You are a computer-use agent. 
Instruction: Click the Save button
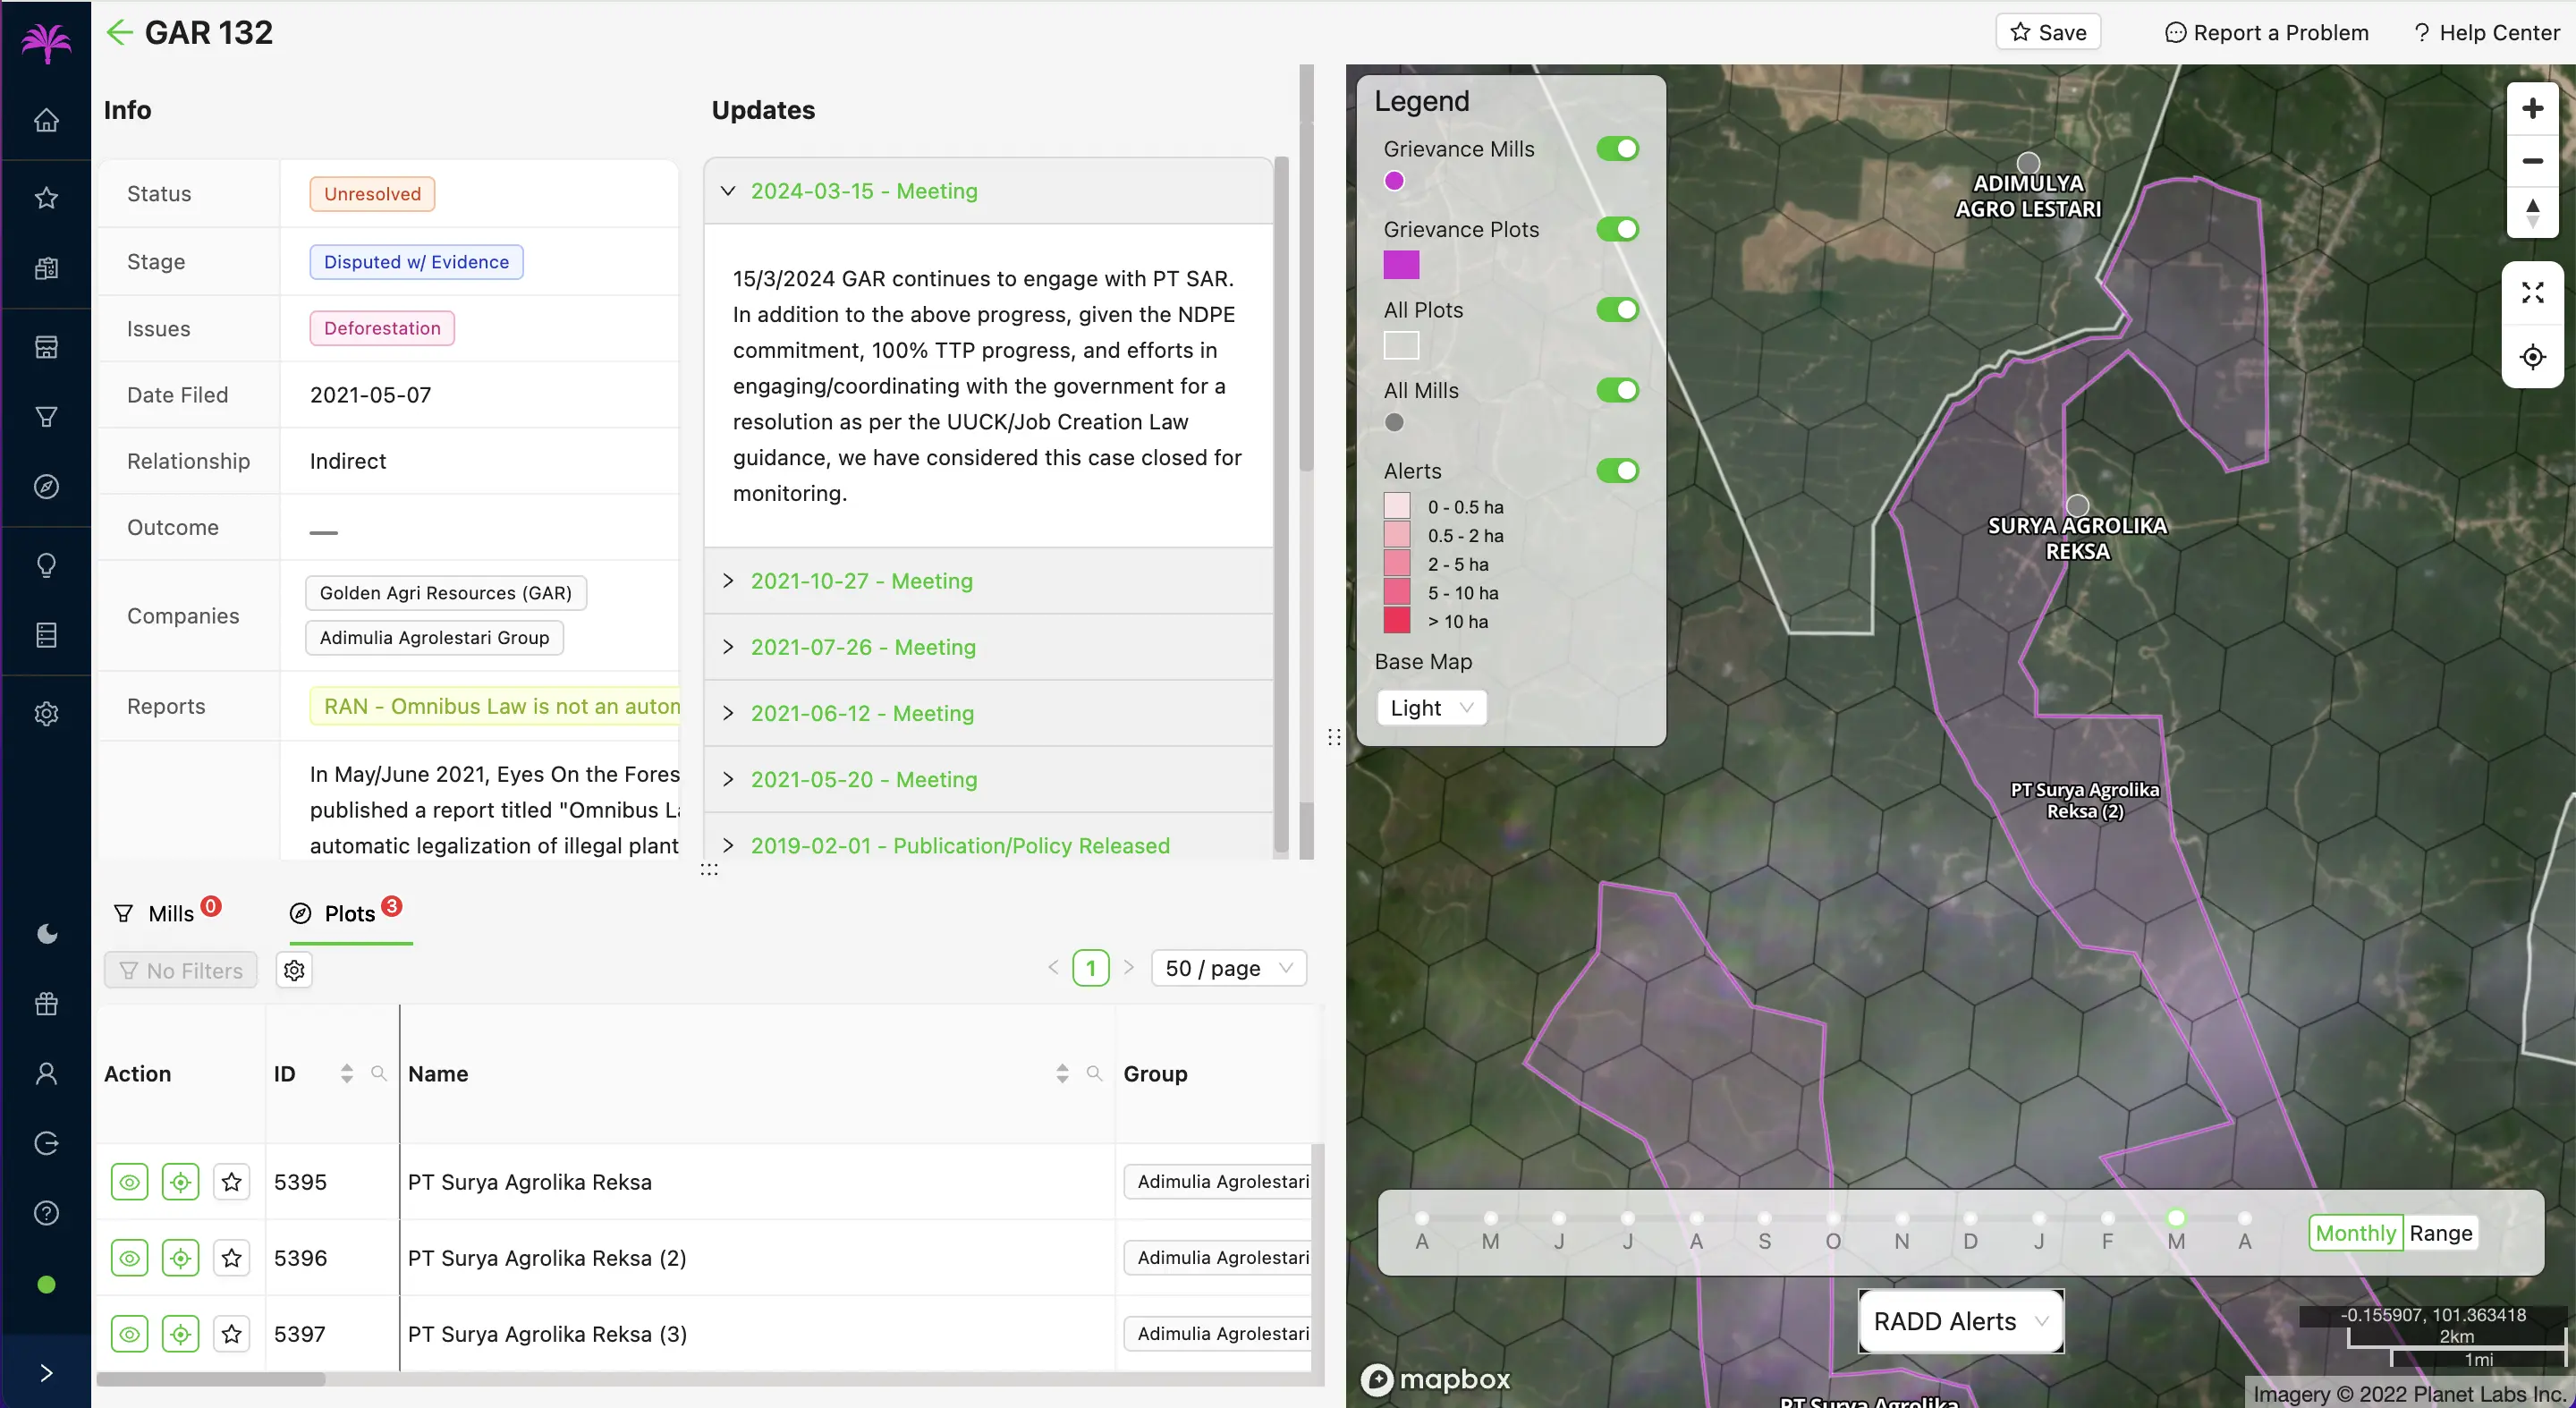2047,32
